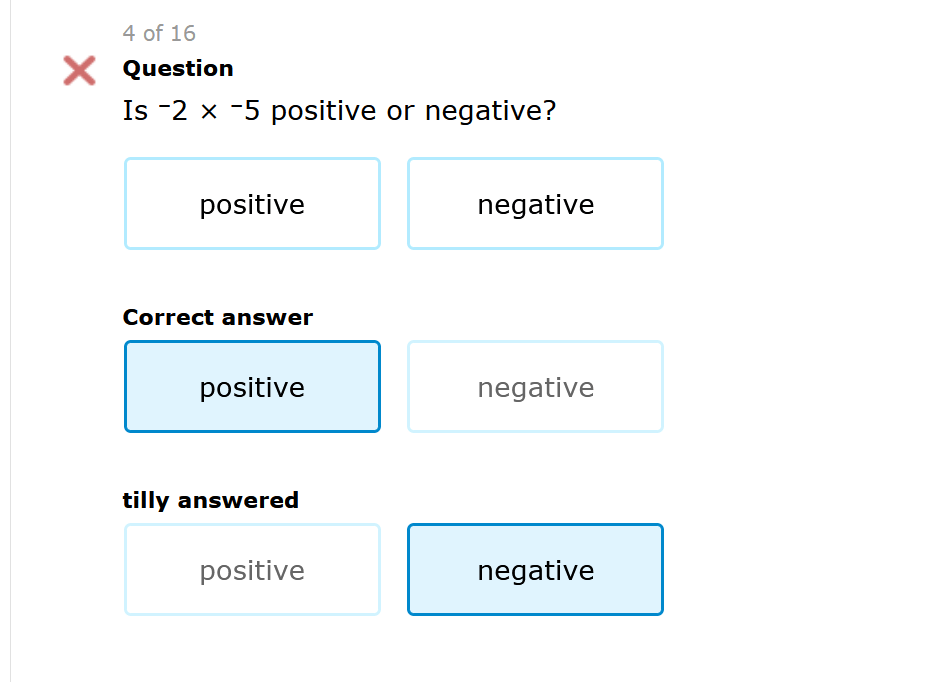Viewport: 945px width, 682px height.
Task: Click the number 16 in the counter
Action: pyautogui.click(x=183, y=34)
